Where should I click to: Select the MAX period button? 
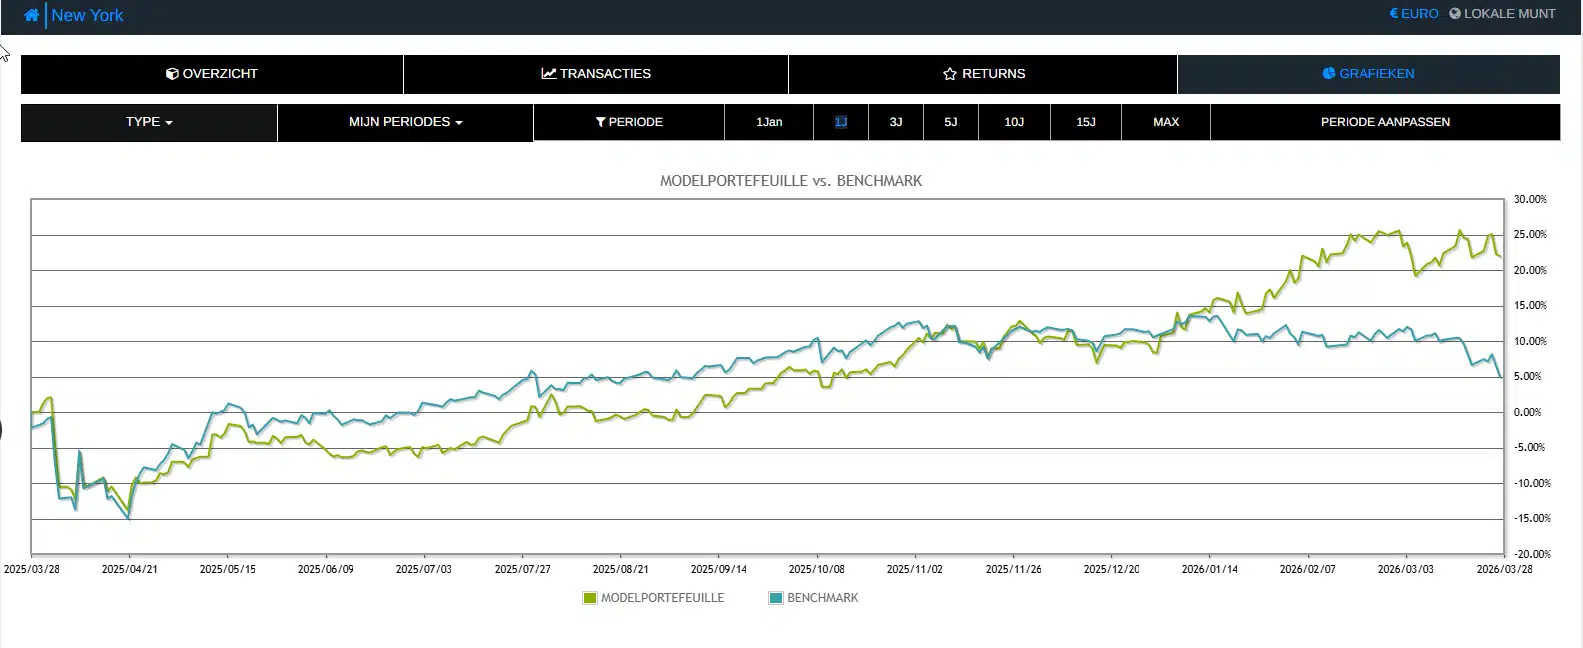click(x=1166, y=122)
